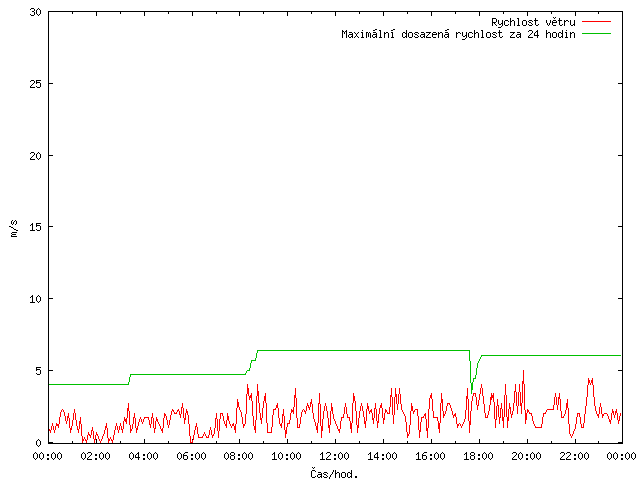The image size is (640, 480).
Task: Click the 20:00 time label
Action: 527,456
